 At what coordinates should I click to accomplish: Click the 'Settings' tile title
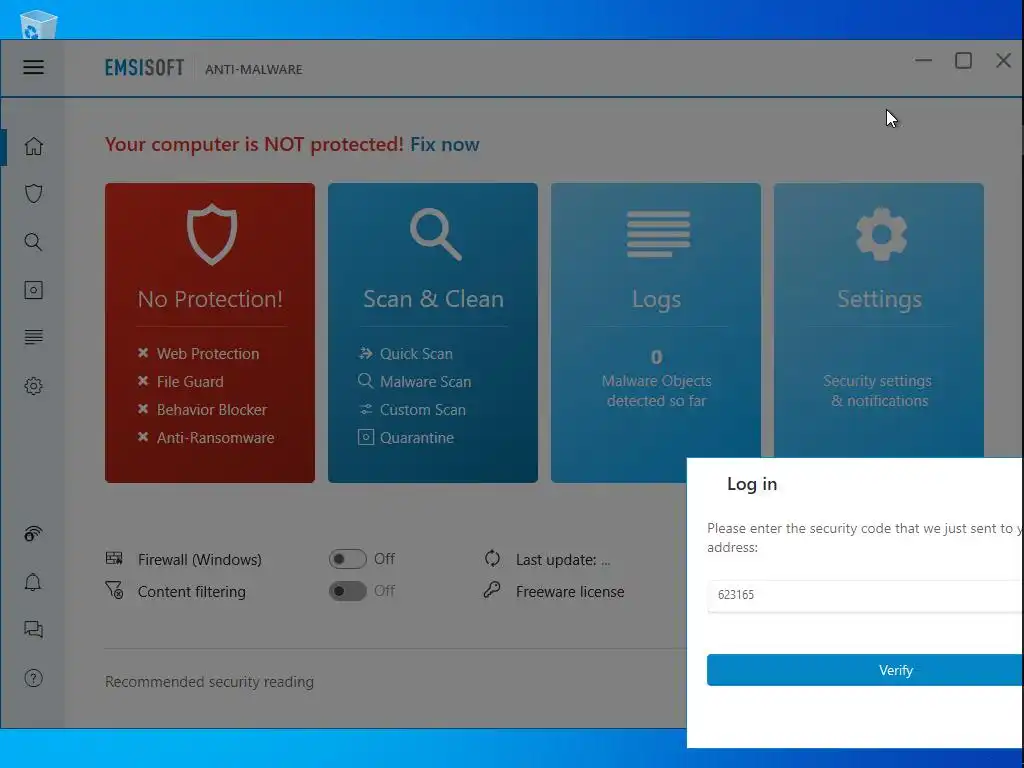[880, 299]
